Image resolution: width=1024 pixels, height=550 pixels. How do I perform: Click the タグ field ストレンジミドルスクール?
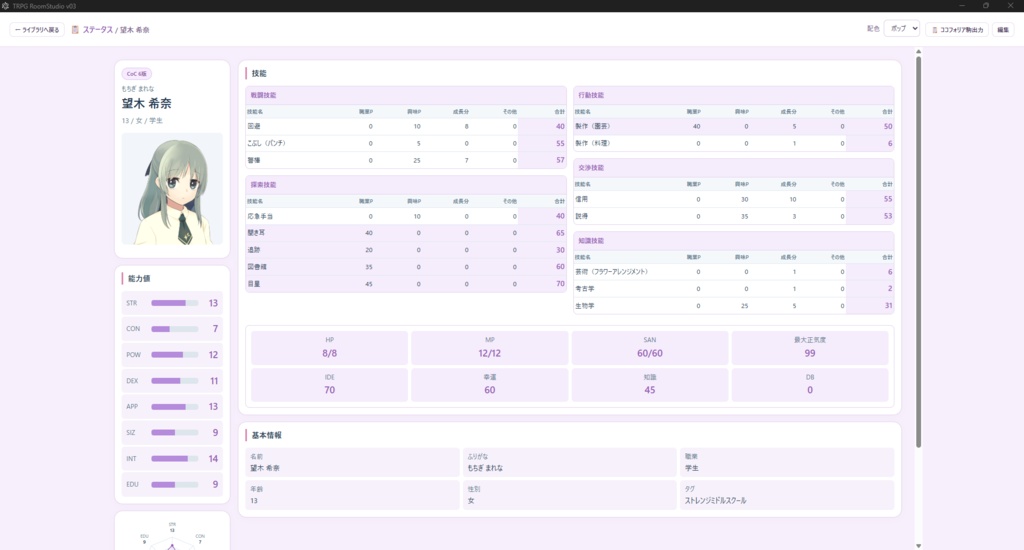(787, 495)
